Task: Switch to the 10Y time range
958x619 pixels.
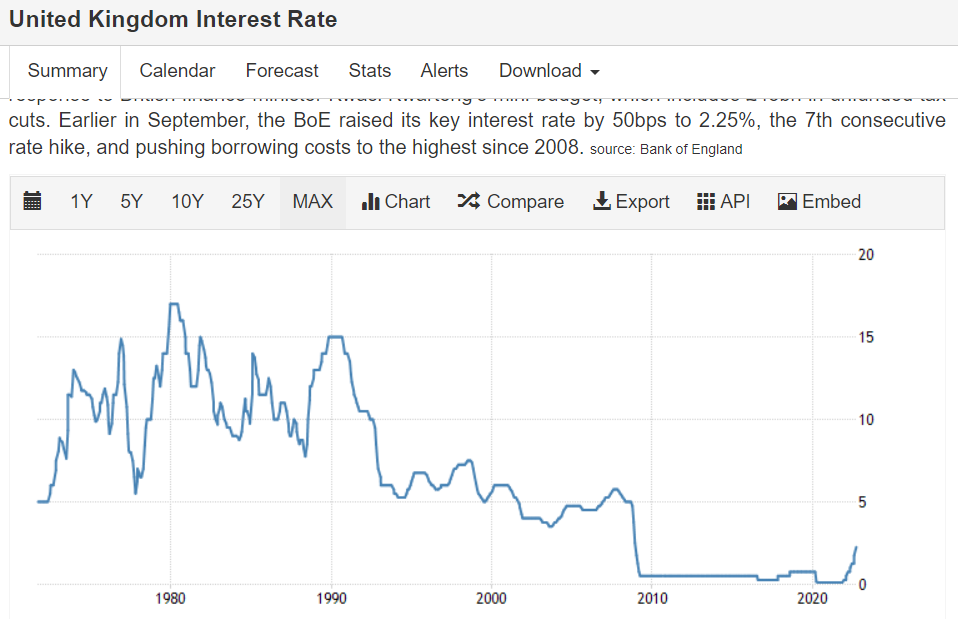Action: coord(187,202)
